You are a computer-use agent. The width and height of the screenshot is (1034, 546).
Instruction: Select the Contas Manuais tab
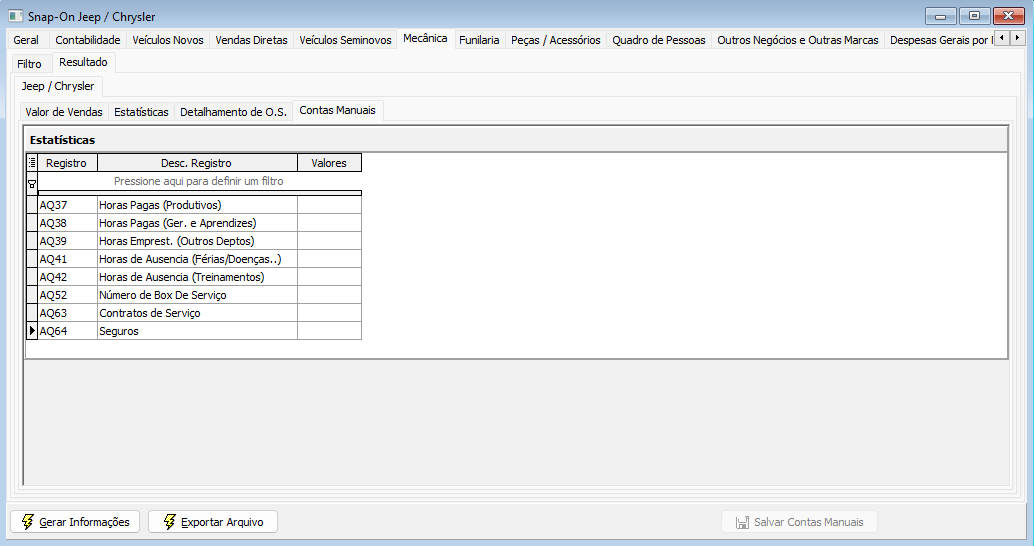point(338,110)
